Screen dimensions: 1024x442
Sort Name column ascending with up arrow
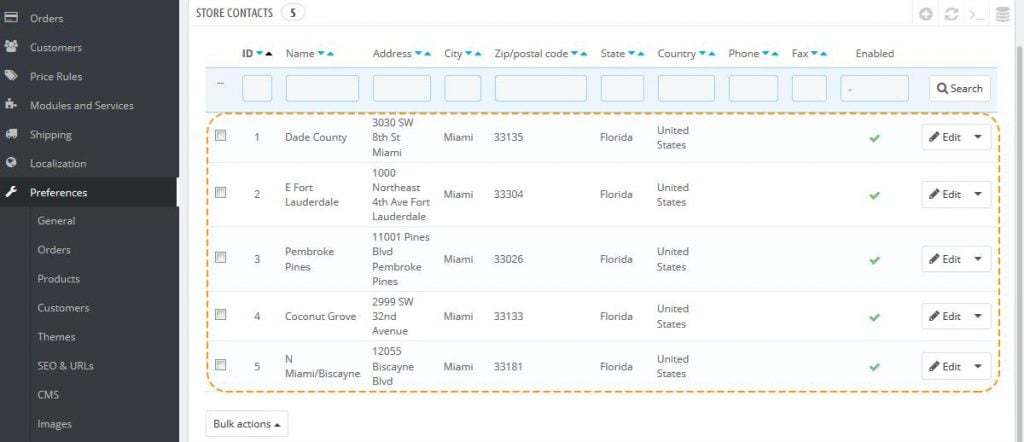(330, 54)
